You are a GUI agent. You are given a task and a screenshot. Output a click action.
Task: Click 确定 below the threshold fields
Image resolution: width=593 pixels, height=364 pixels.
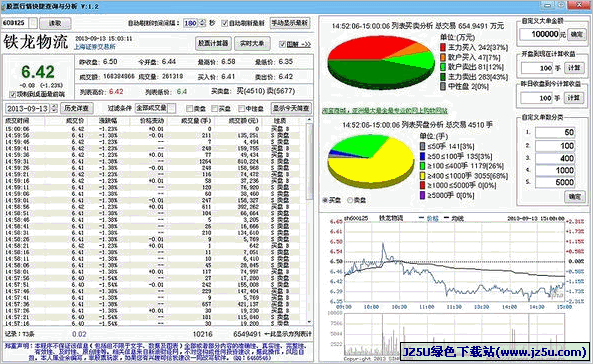click(574, 197)
